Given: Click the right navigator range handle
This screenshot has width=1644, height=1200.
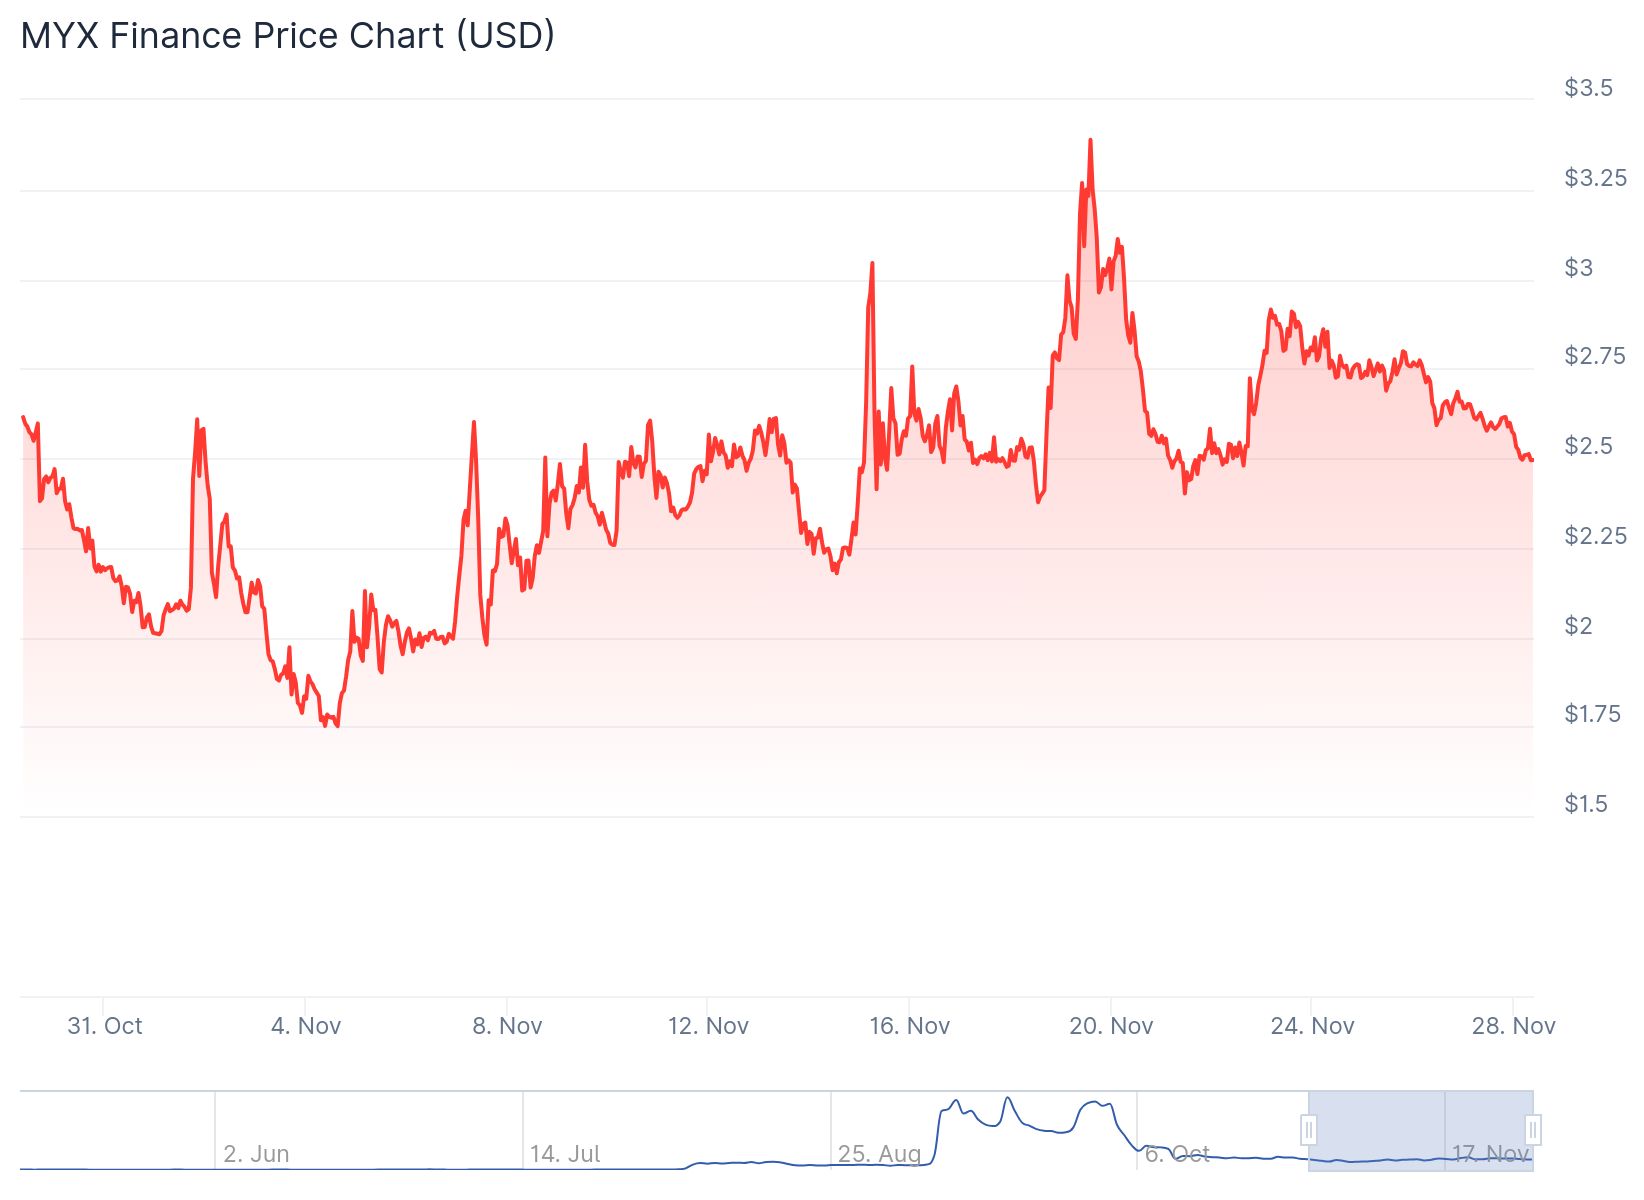Looking at the screenshot, I should click(x=1533, y=1130).
